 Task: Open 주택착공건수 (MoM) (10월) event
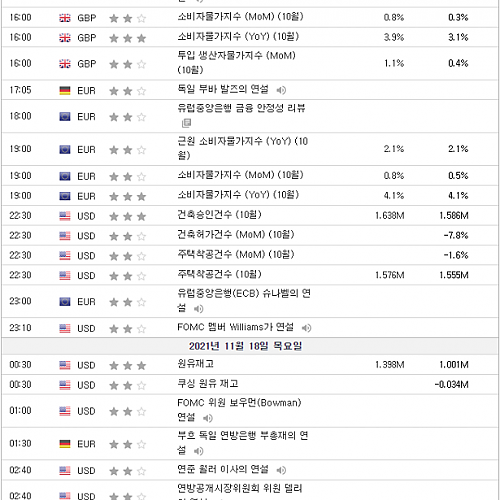click(236, 255)
